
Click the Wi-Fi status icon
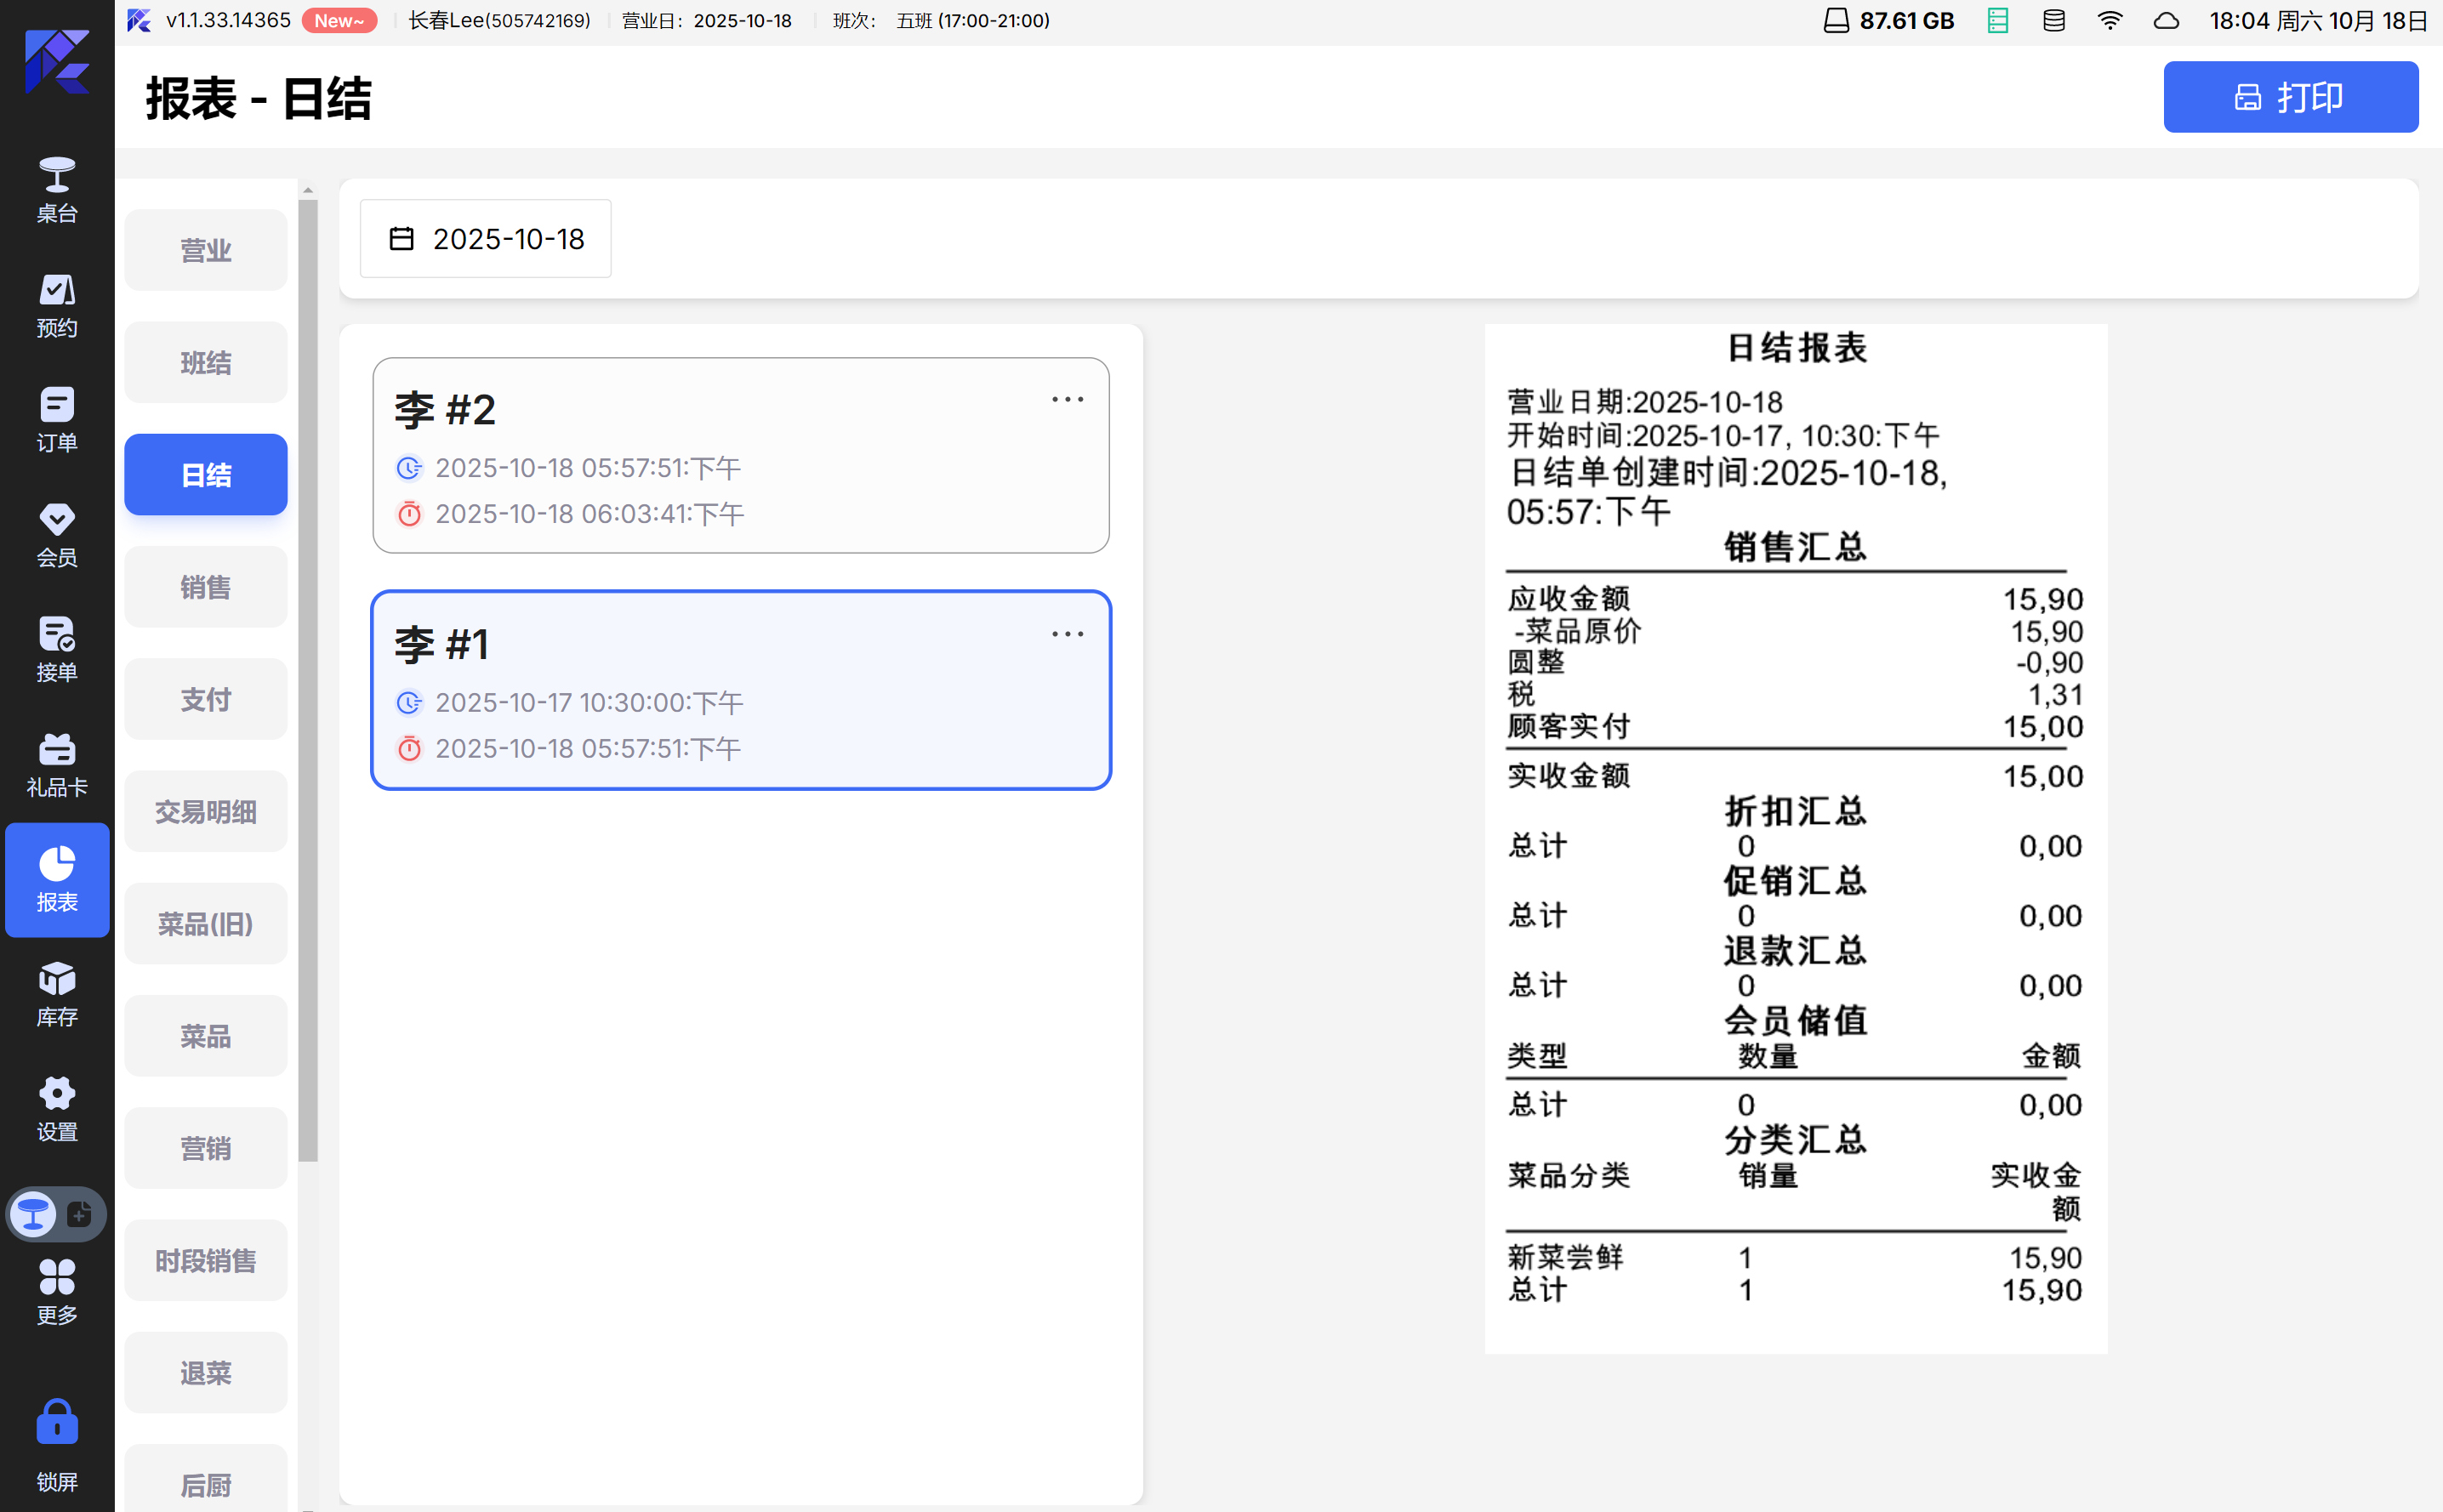2109,21
